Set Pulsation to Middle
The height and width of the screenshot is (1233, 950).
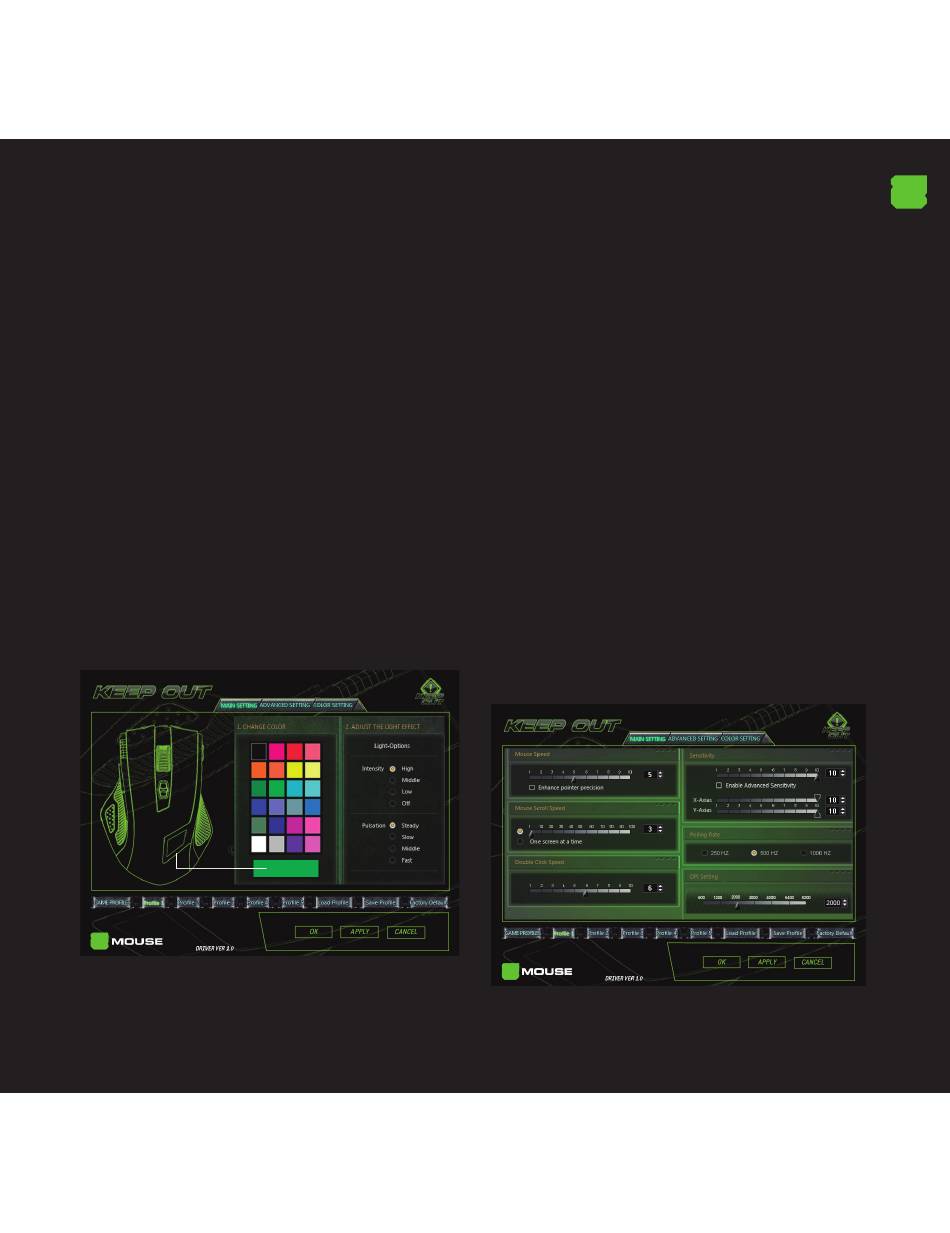coord(393,848)
